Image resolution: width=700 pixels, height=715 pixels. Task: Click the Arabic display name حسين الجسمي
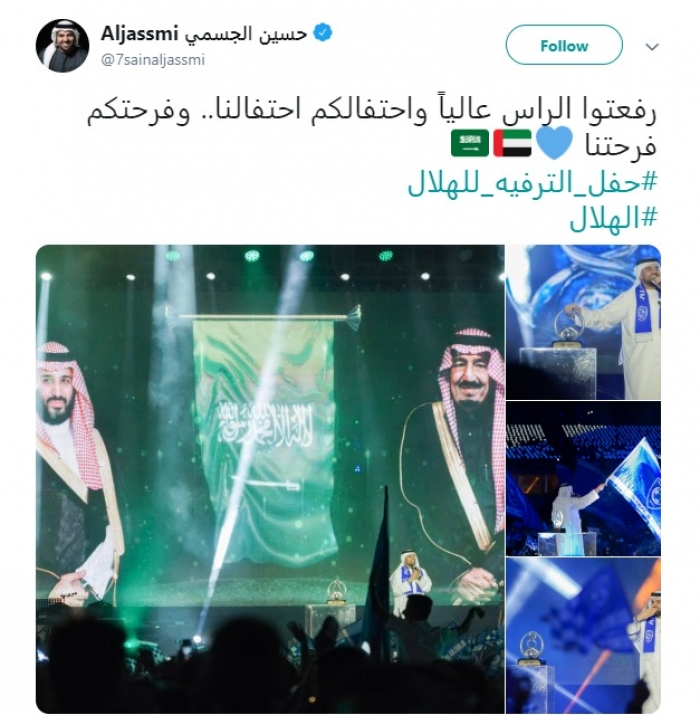click(246, 34)
